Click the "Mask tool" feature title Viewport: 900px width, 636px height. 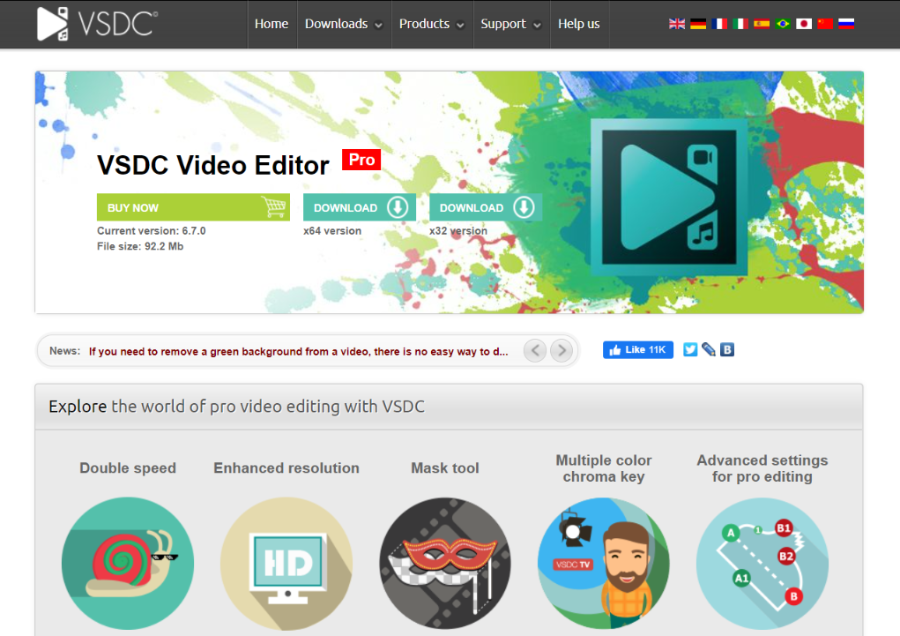(445, 468)
